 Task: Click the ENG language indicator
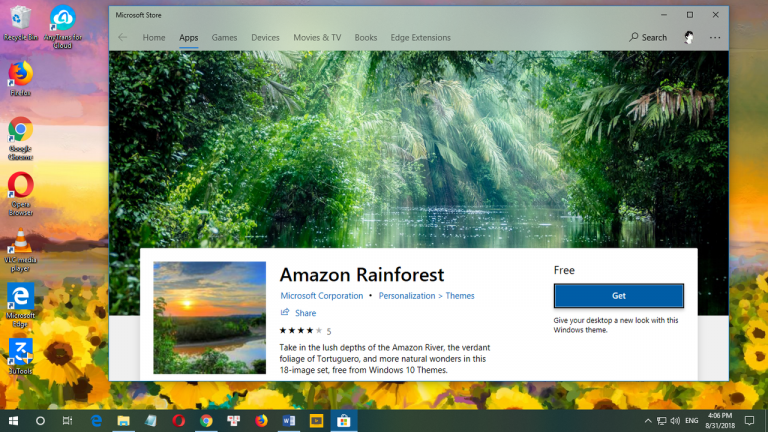point(692,421)
